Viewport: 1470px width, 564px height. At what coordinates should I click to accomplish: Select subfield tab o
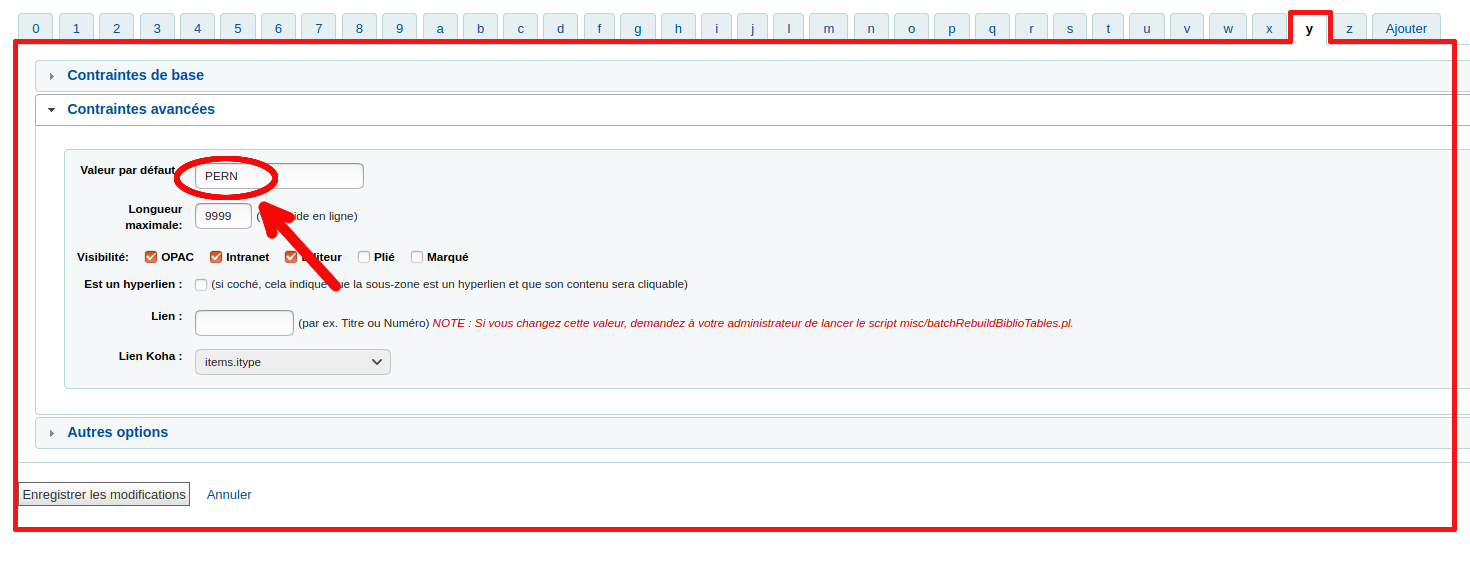click(911, 28)
